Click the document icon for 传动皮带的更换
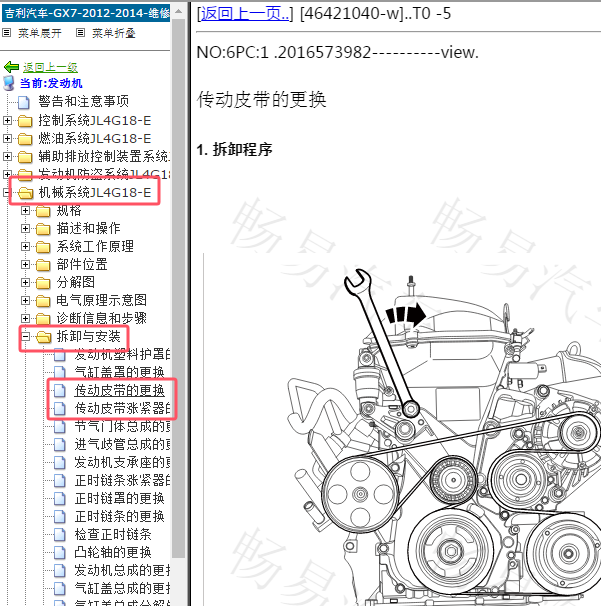Viewport: 601px width, 606px height. pyautogui.click(x=60, y=390)
